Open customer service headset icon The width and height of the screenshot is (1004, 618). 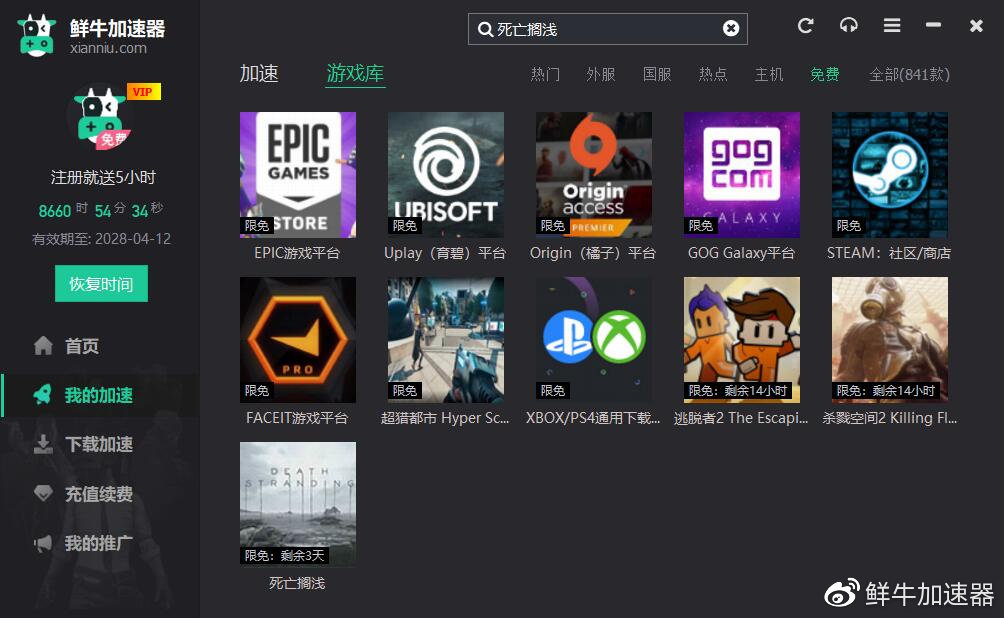point(848,26)
